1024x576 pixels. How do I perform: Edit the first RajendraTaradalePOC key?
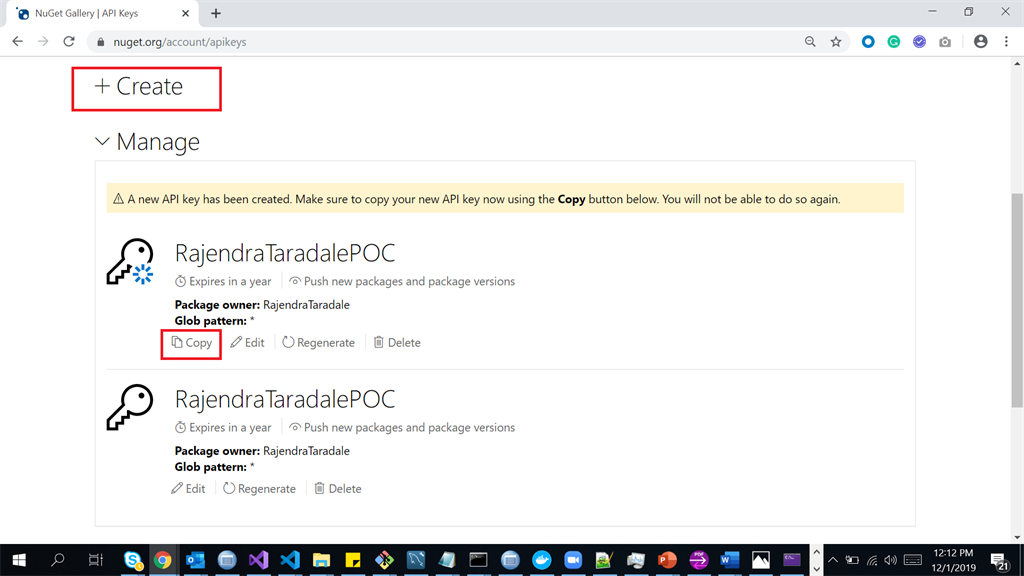pos(248,343)
